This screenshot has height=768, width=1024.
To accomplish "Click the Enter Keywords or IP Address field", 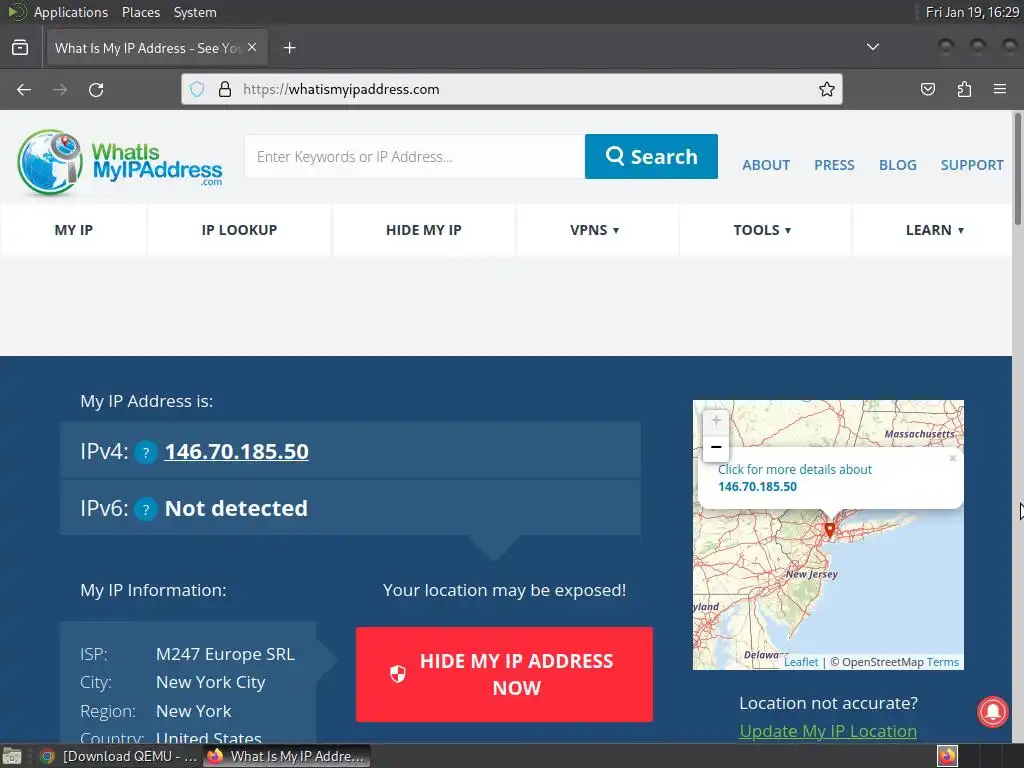I will tap(415, 157).
